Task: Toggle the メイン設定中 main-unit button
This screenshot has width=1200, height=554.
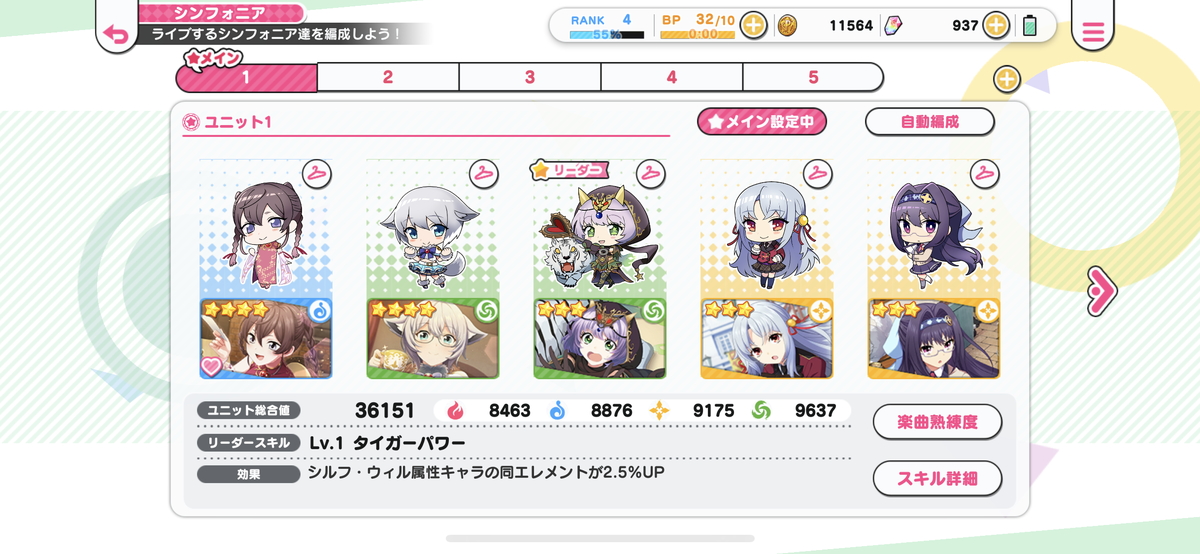Action: pyautogui.click(x=762, y=122)
